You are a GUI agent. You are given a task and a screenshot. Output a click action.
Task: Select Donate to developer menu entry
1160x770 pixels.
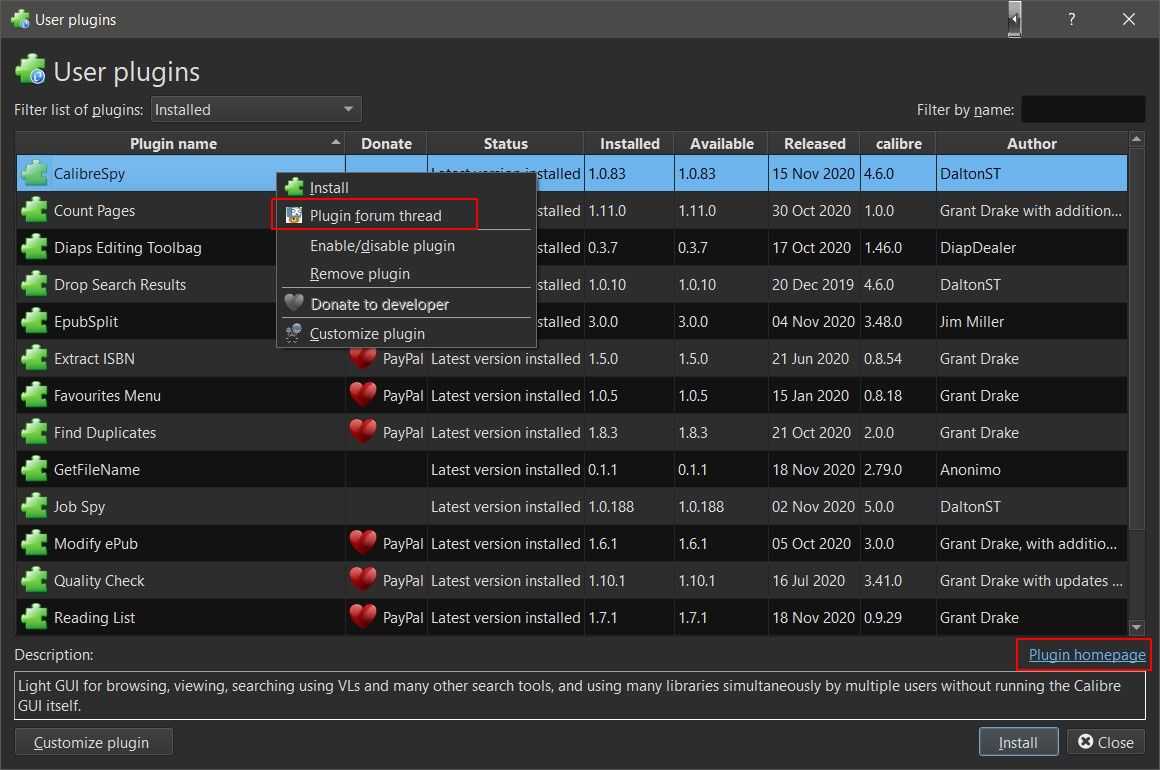(x=405, y=304)
